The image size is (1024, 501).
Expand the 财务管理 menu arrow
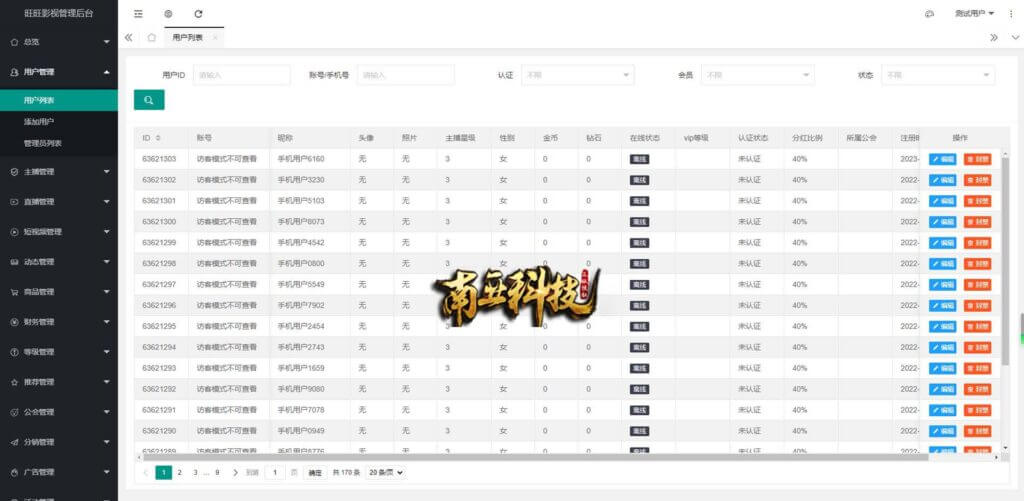tap(106, 322)
